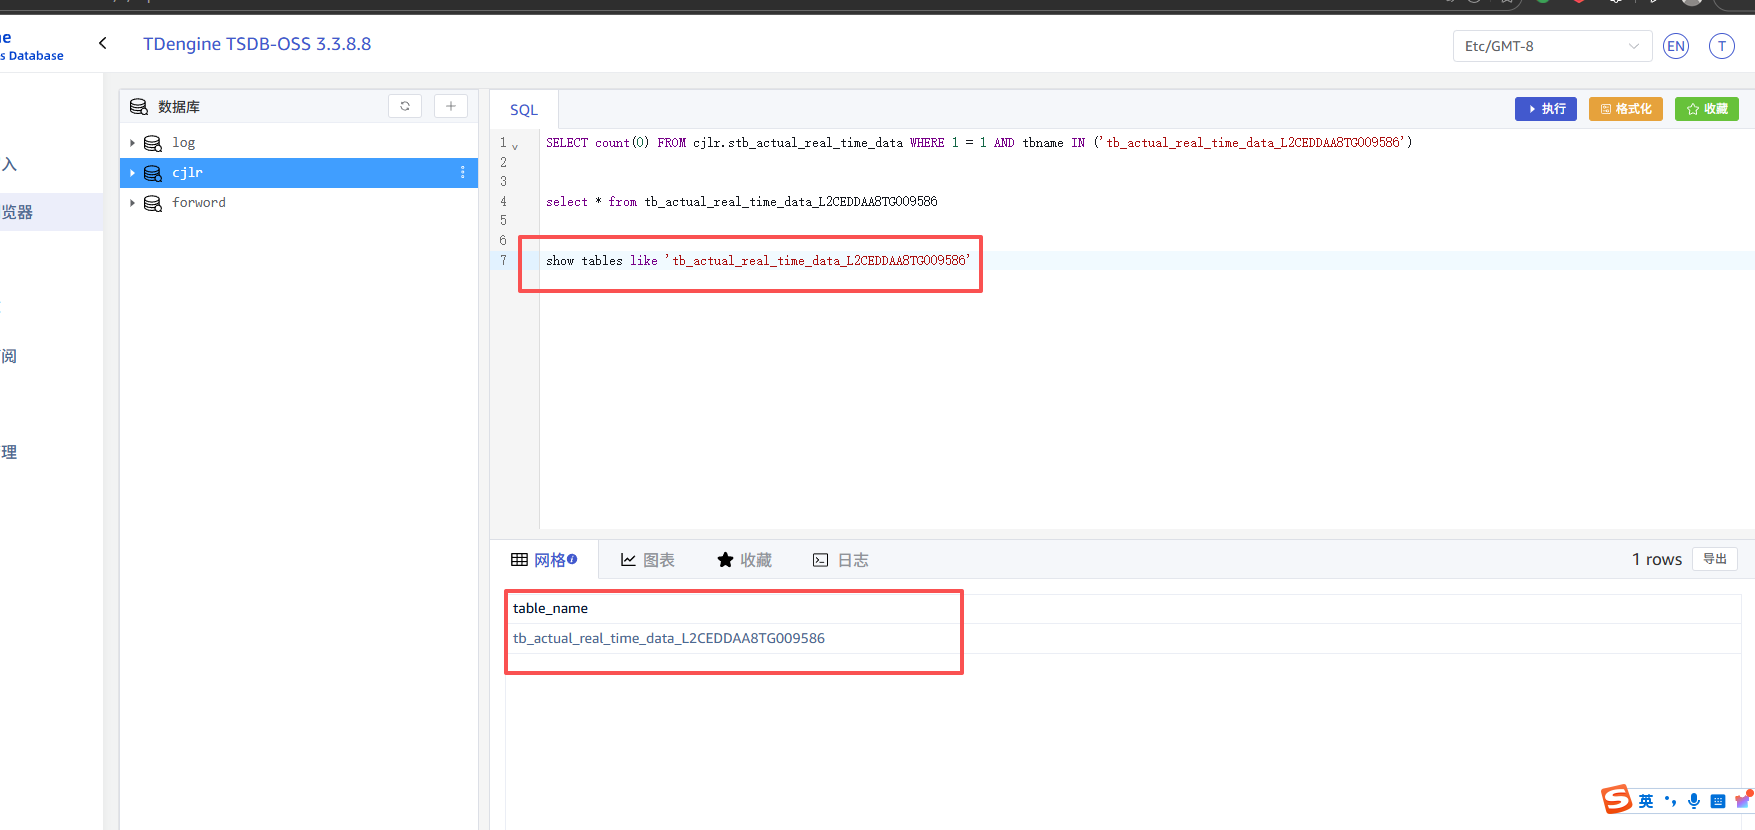Open the three-dot menu on cjlr
The width and height of the screenshot is (1755, 830).
(x=462, y=172)
